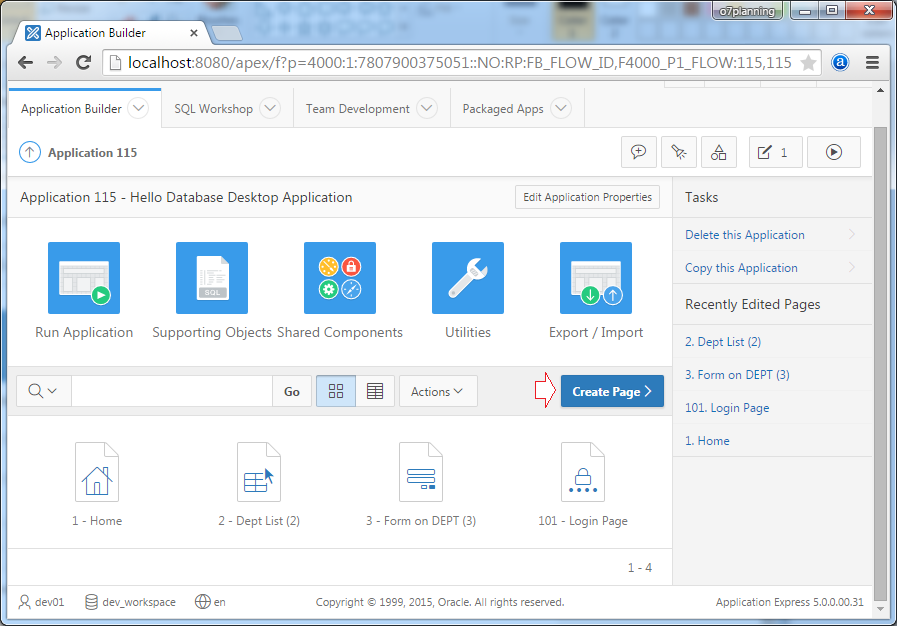Click the browser address bar URL
Viewport: 897px width, 626px height.
coord(460,62)
